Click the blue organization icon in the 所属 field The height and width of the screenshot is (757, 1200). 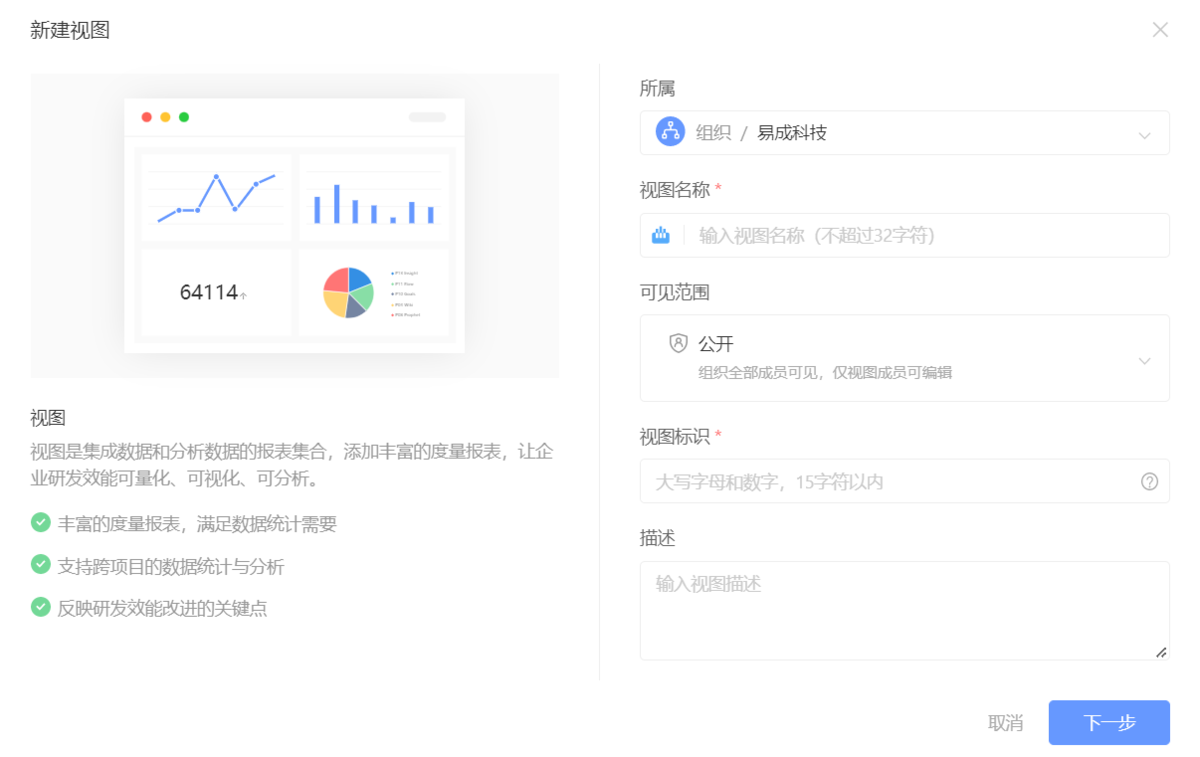click(x=670, y=132)
